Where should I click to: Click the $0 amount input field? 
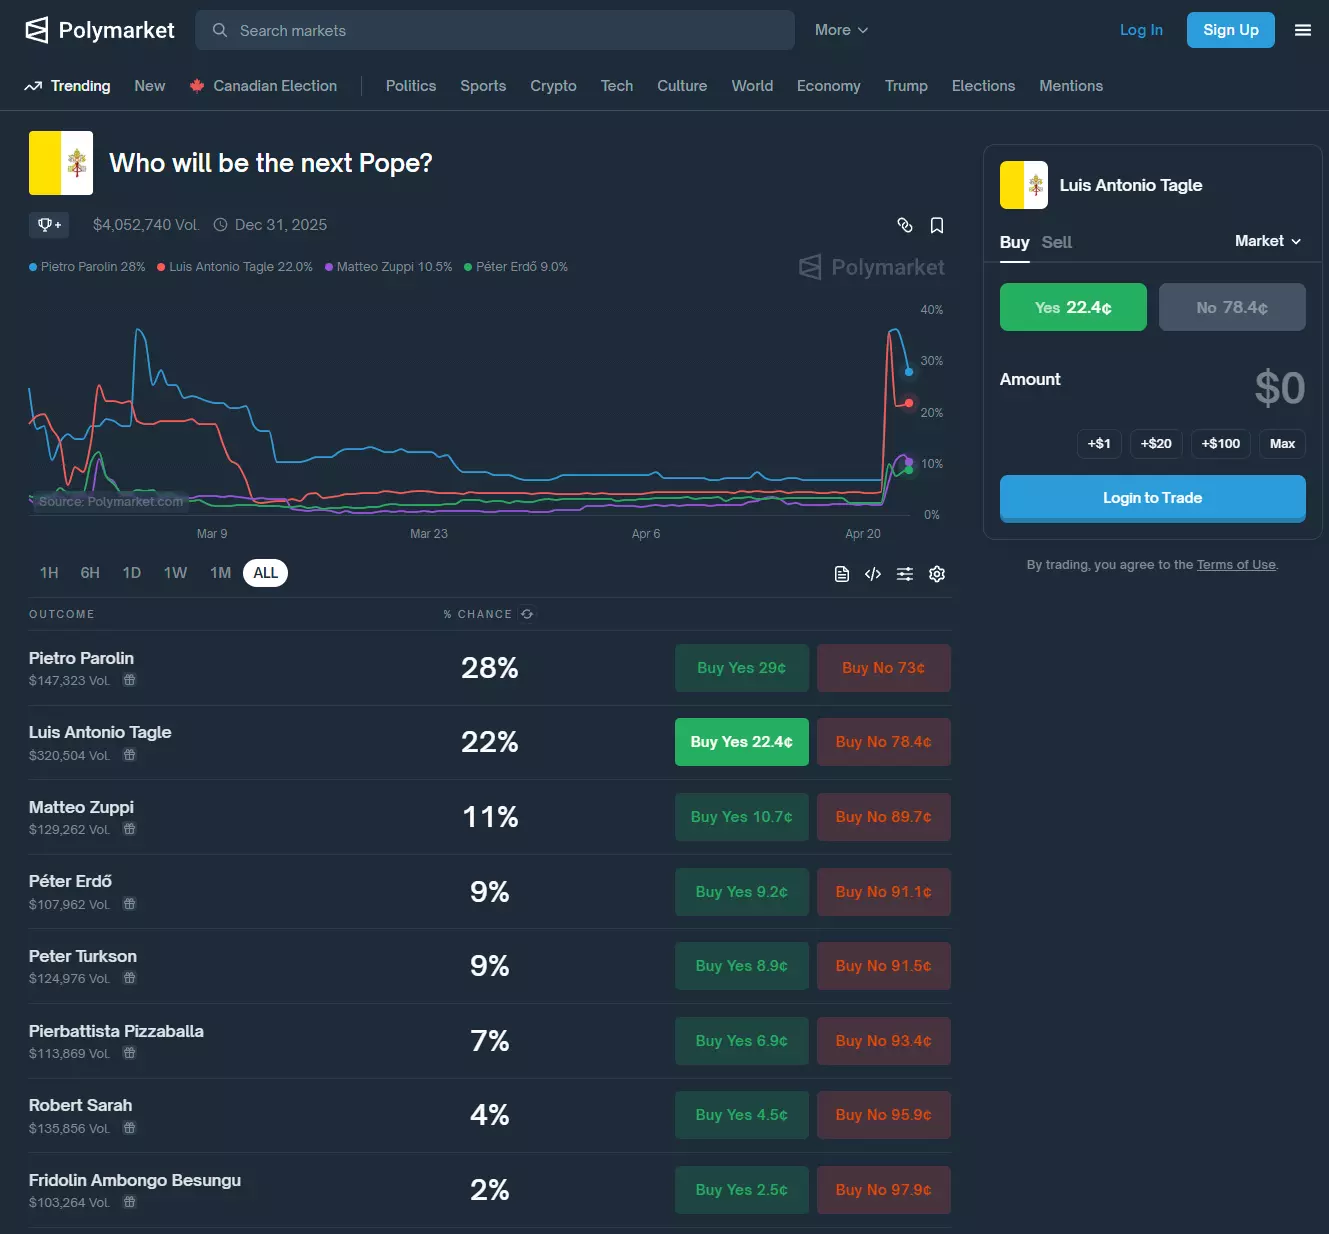(1279, 388)
